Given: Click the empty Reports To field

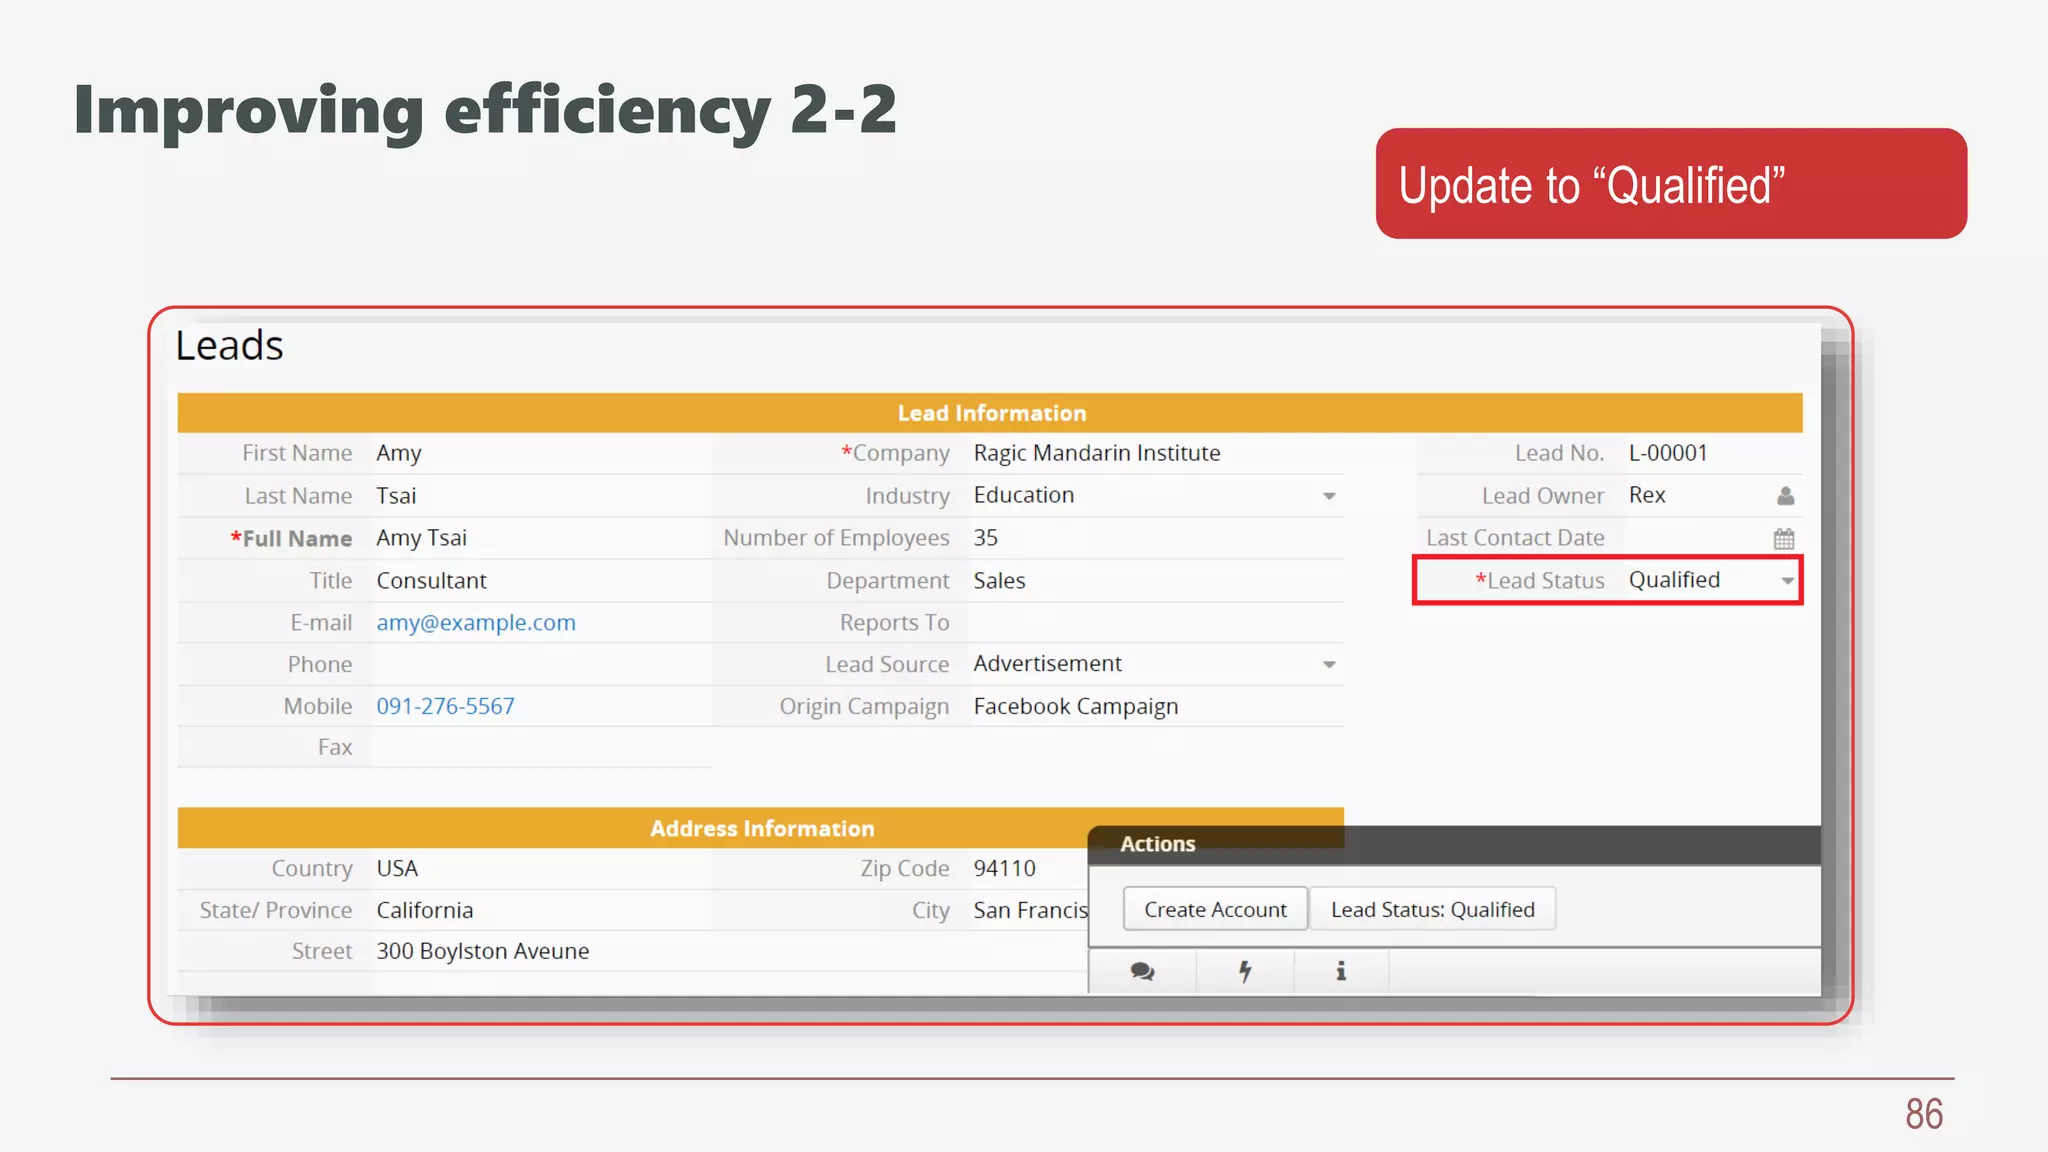Looking at the screenshot, I should [1156, 623].
